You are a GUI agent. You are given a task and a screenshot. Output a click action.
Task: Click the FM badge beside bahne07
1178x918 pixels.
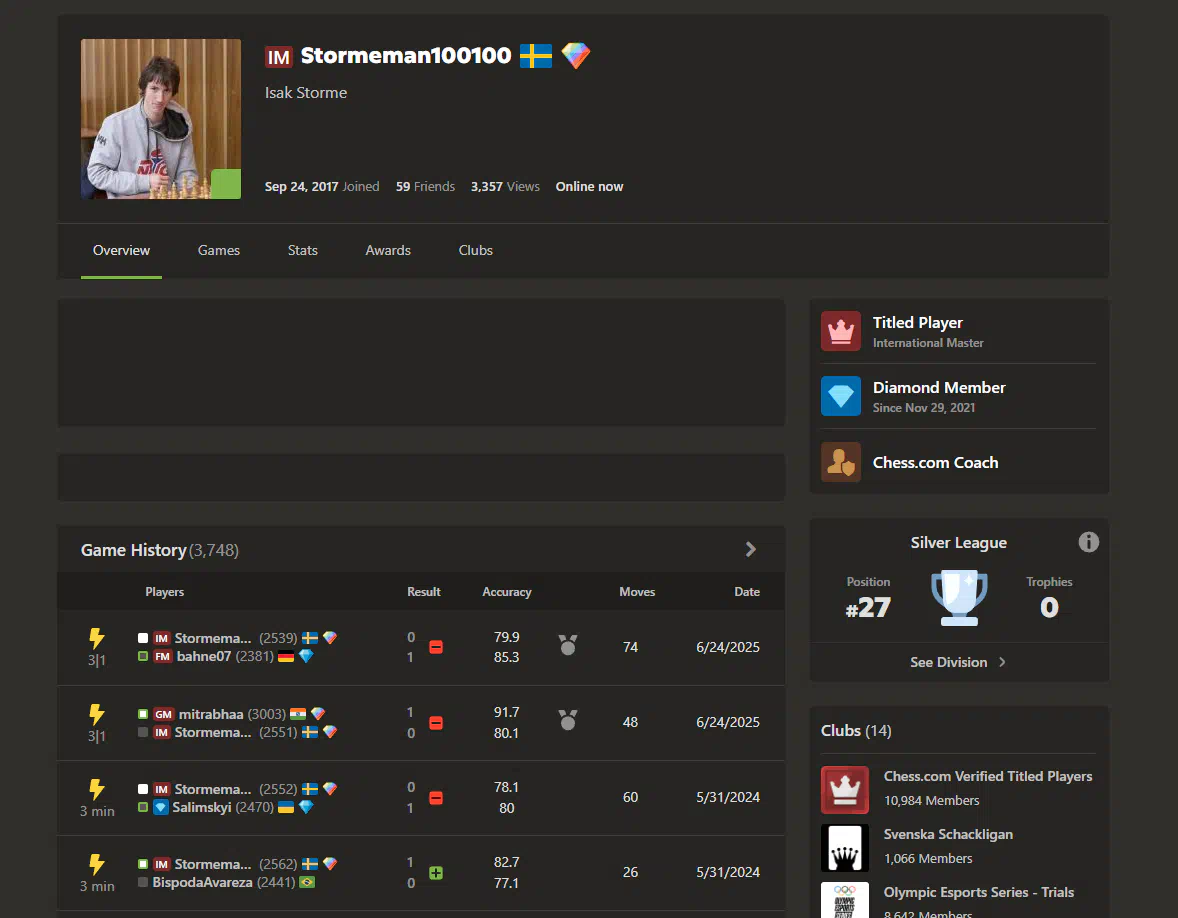point(162,657)
